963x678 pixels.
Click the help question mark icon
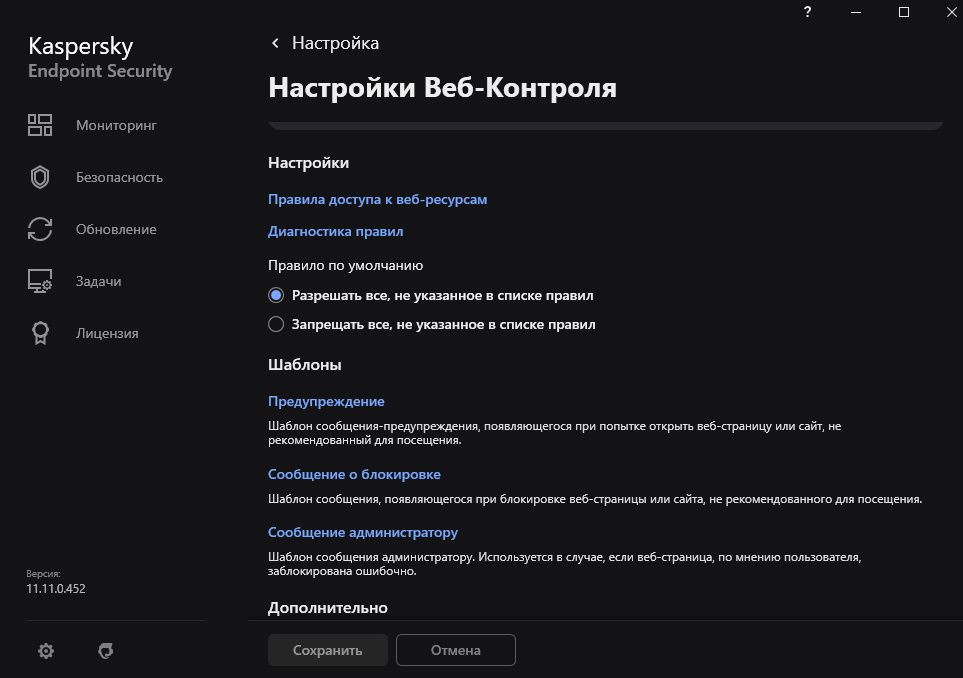pos(808,12)
